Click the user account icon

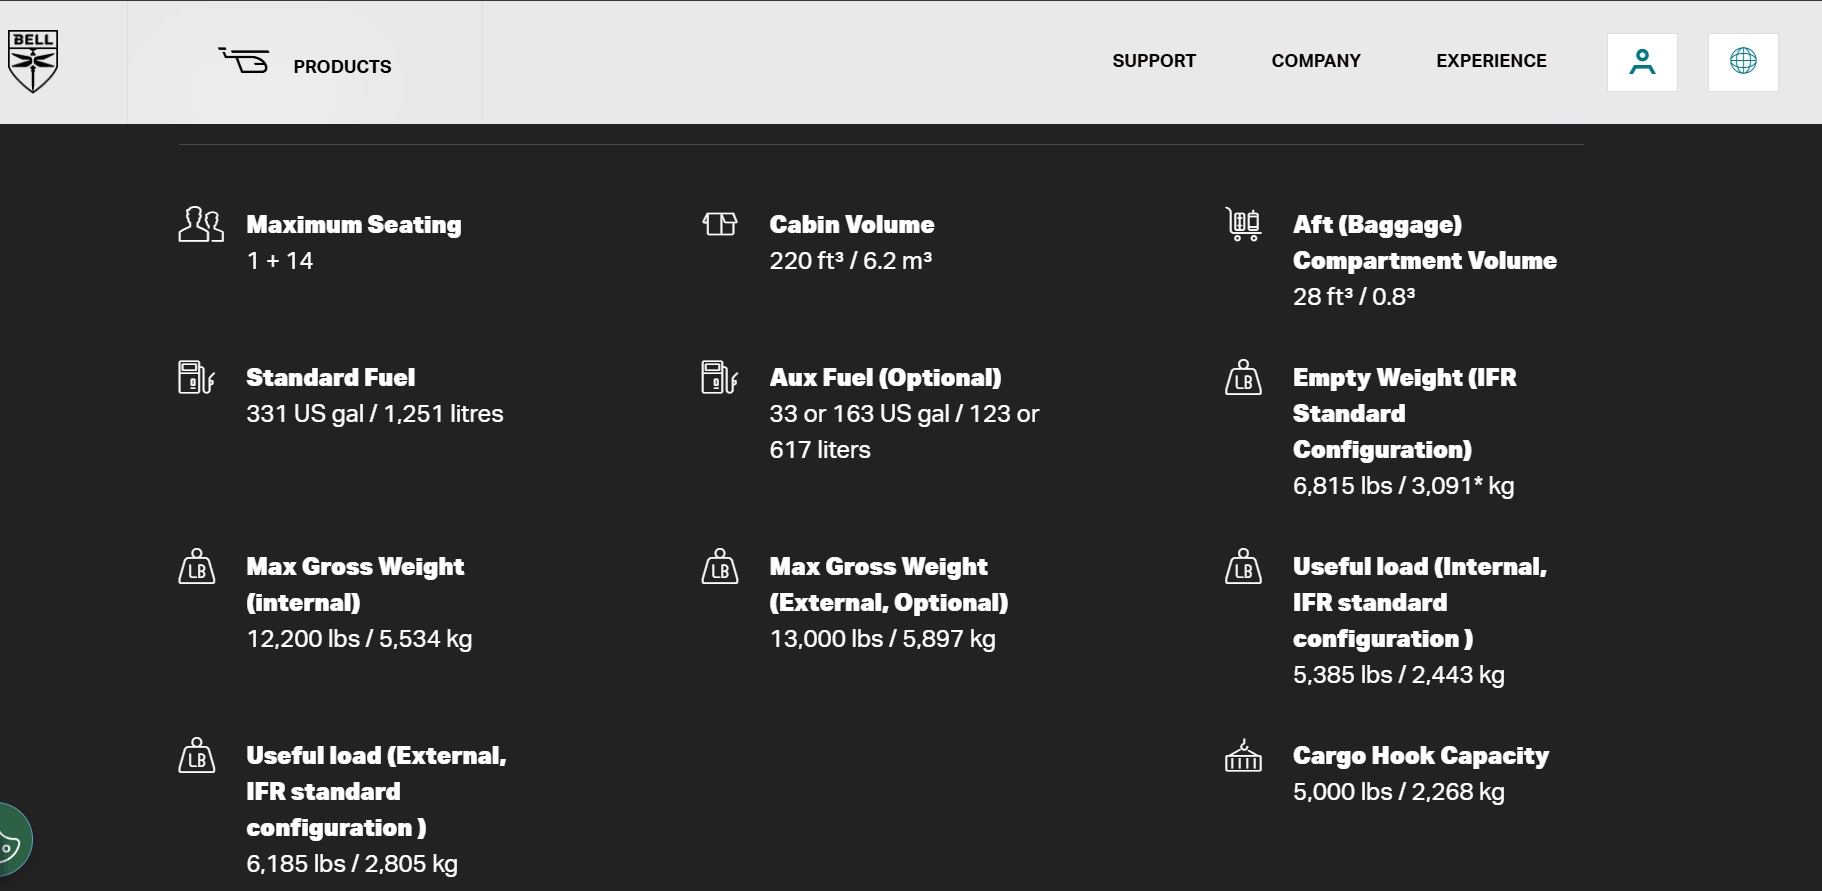(x=1642, y=62)
